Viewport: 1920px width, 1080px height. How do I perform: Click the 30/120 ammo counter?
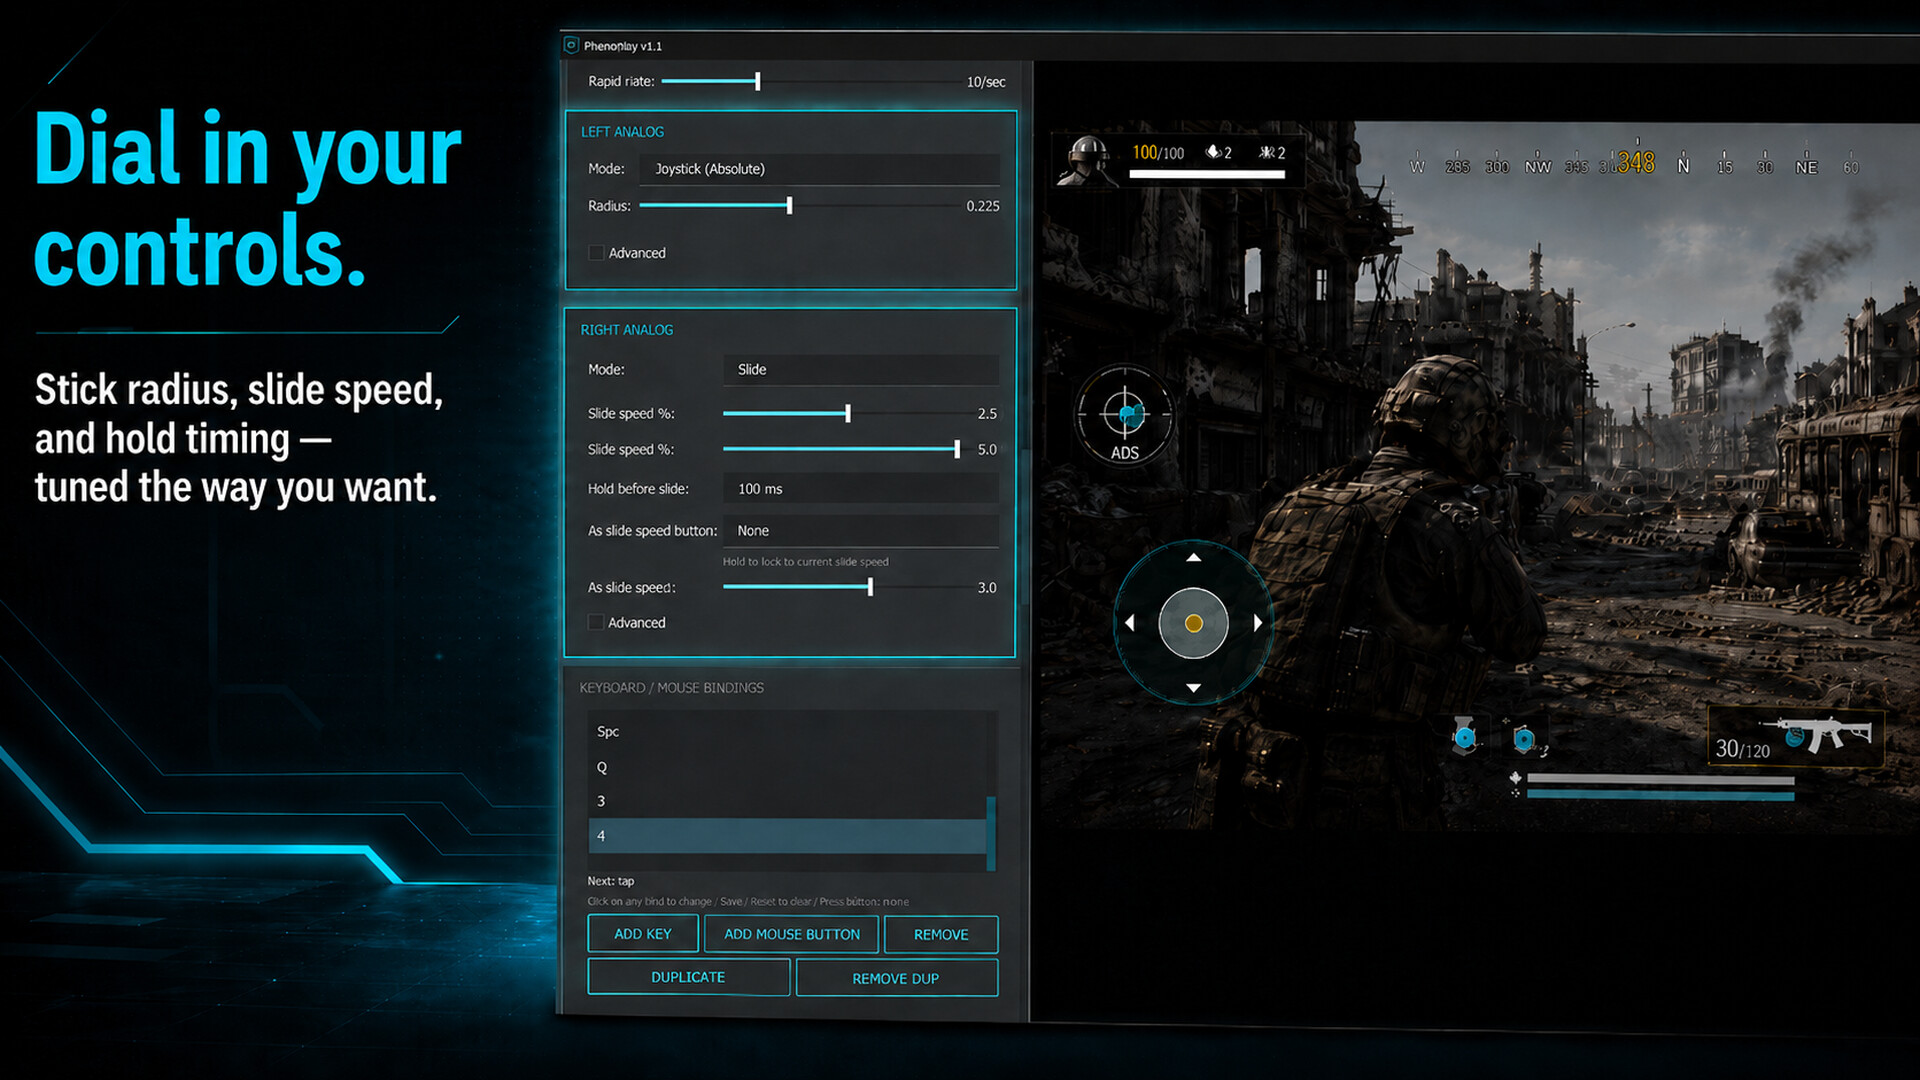pyautogui.click(x=1742, y=749)
